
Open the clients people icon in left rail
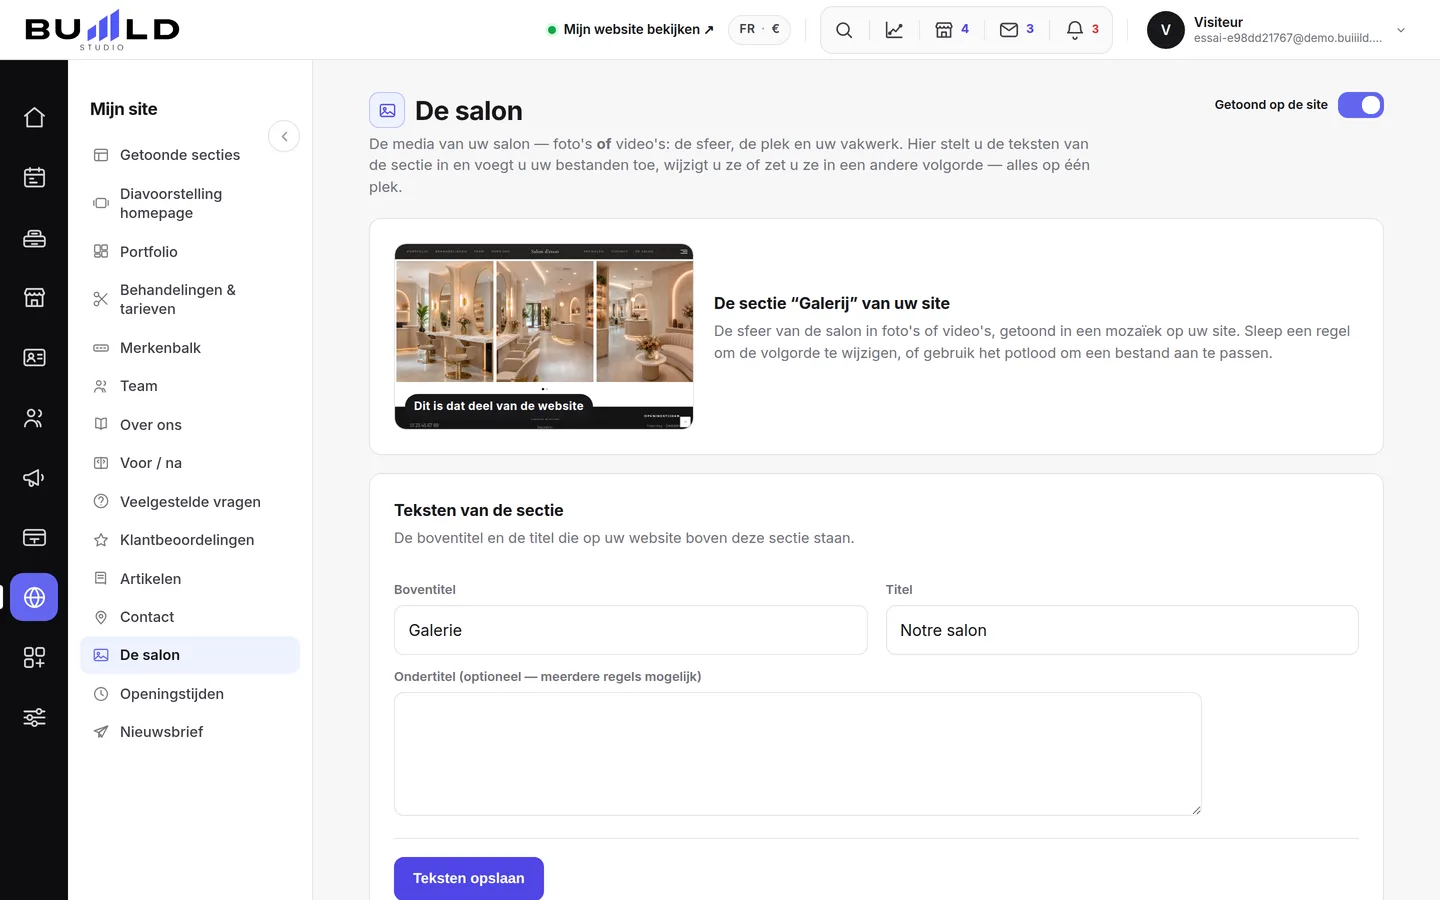34,418
